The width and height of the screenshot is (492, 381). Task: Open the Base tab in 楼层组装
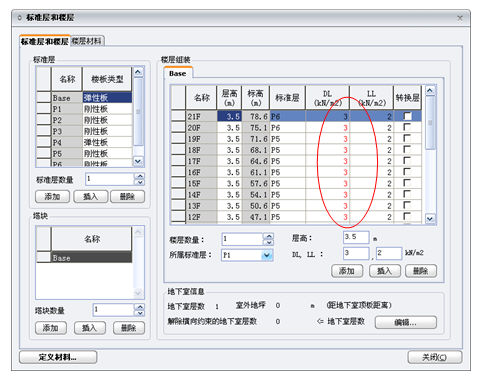pyautogui.click(x=177, y=74)
